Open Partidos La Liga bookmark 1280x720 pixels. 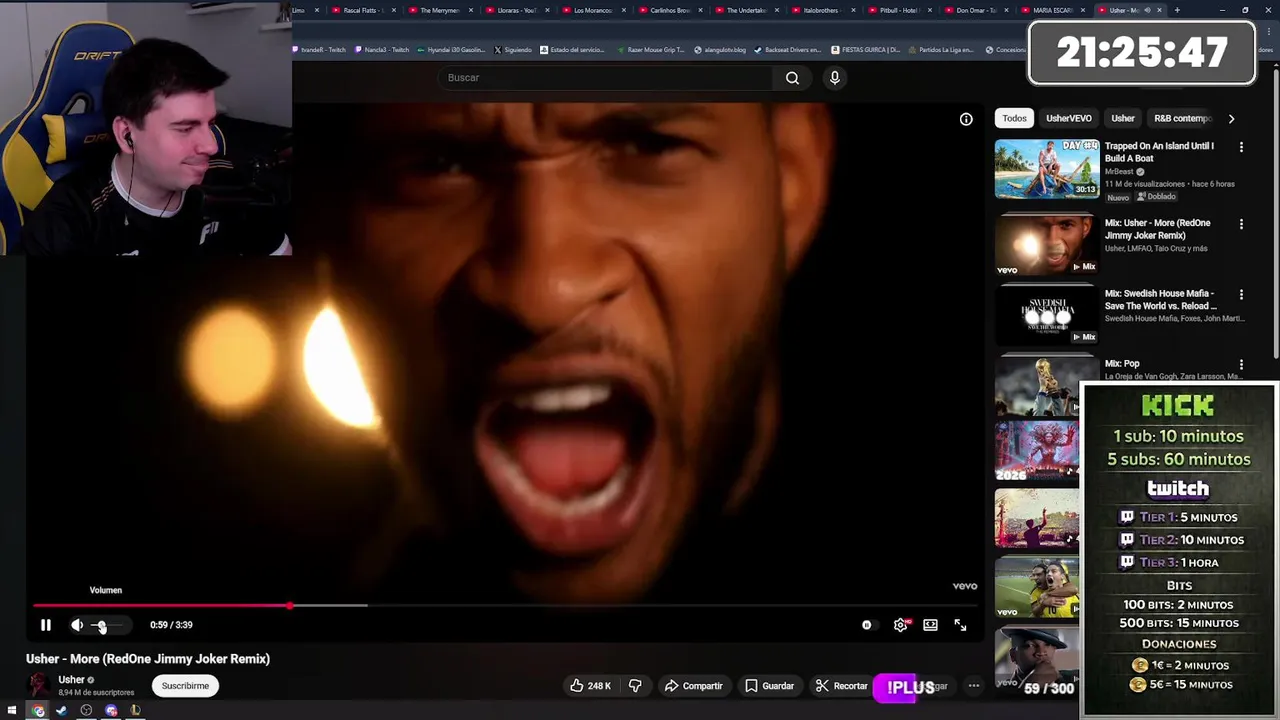[x=940, y=49]
